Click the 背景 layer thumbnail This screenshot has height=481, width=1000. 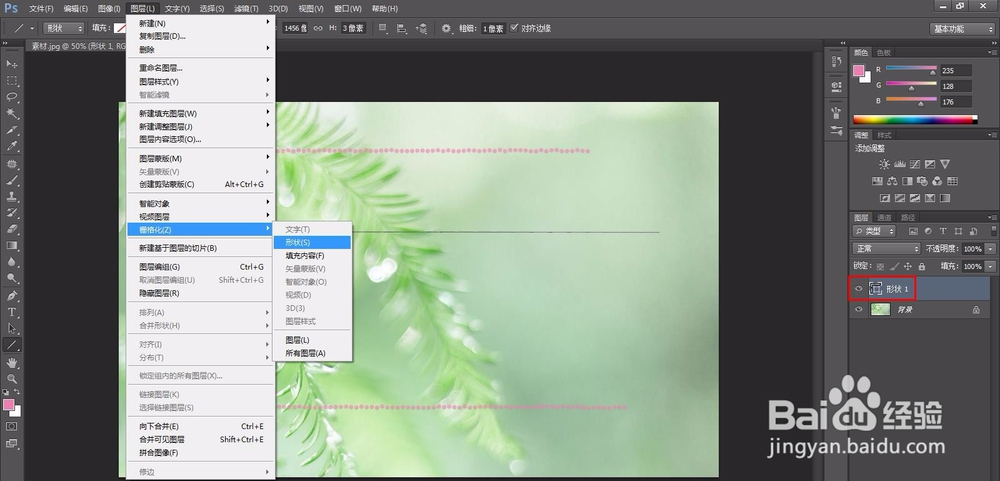tap(880, 309)
